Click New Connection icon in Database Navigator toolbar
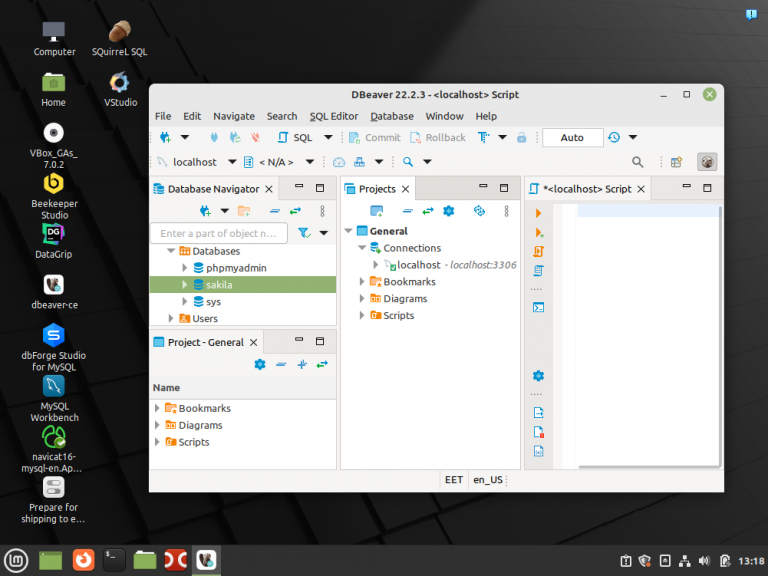The image size is (768, 576). [x=205, y=211]
